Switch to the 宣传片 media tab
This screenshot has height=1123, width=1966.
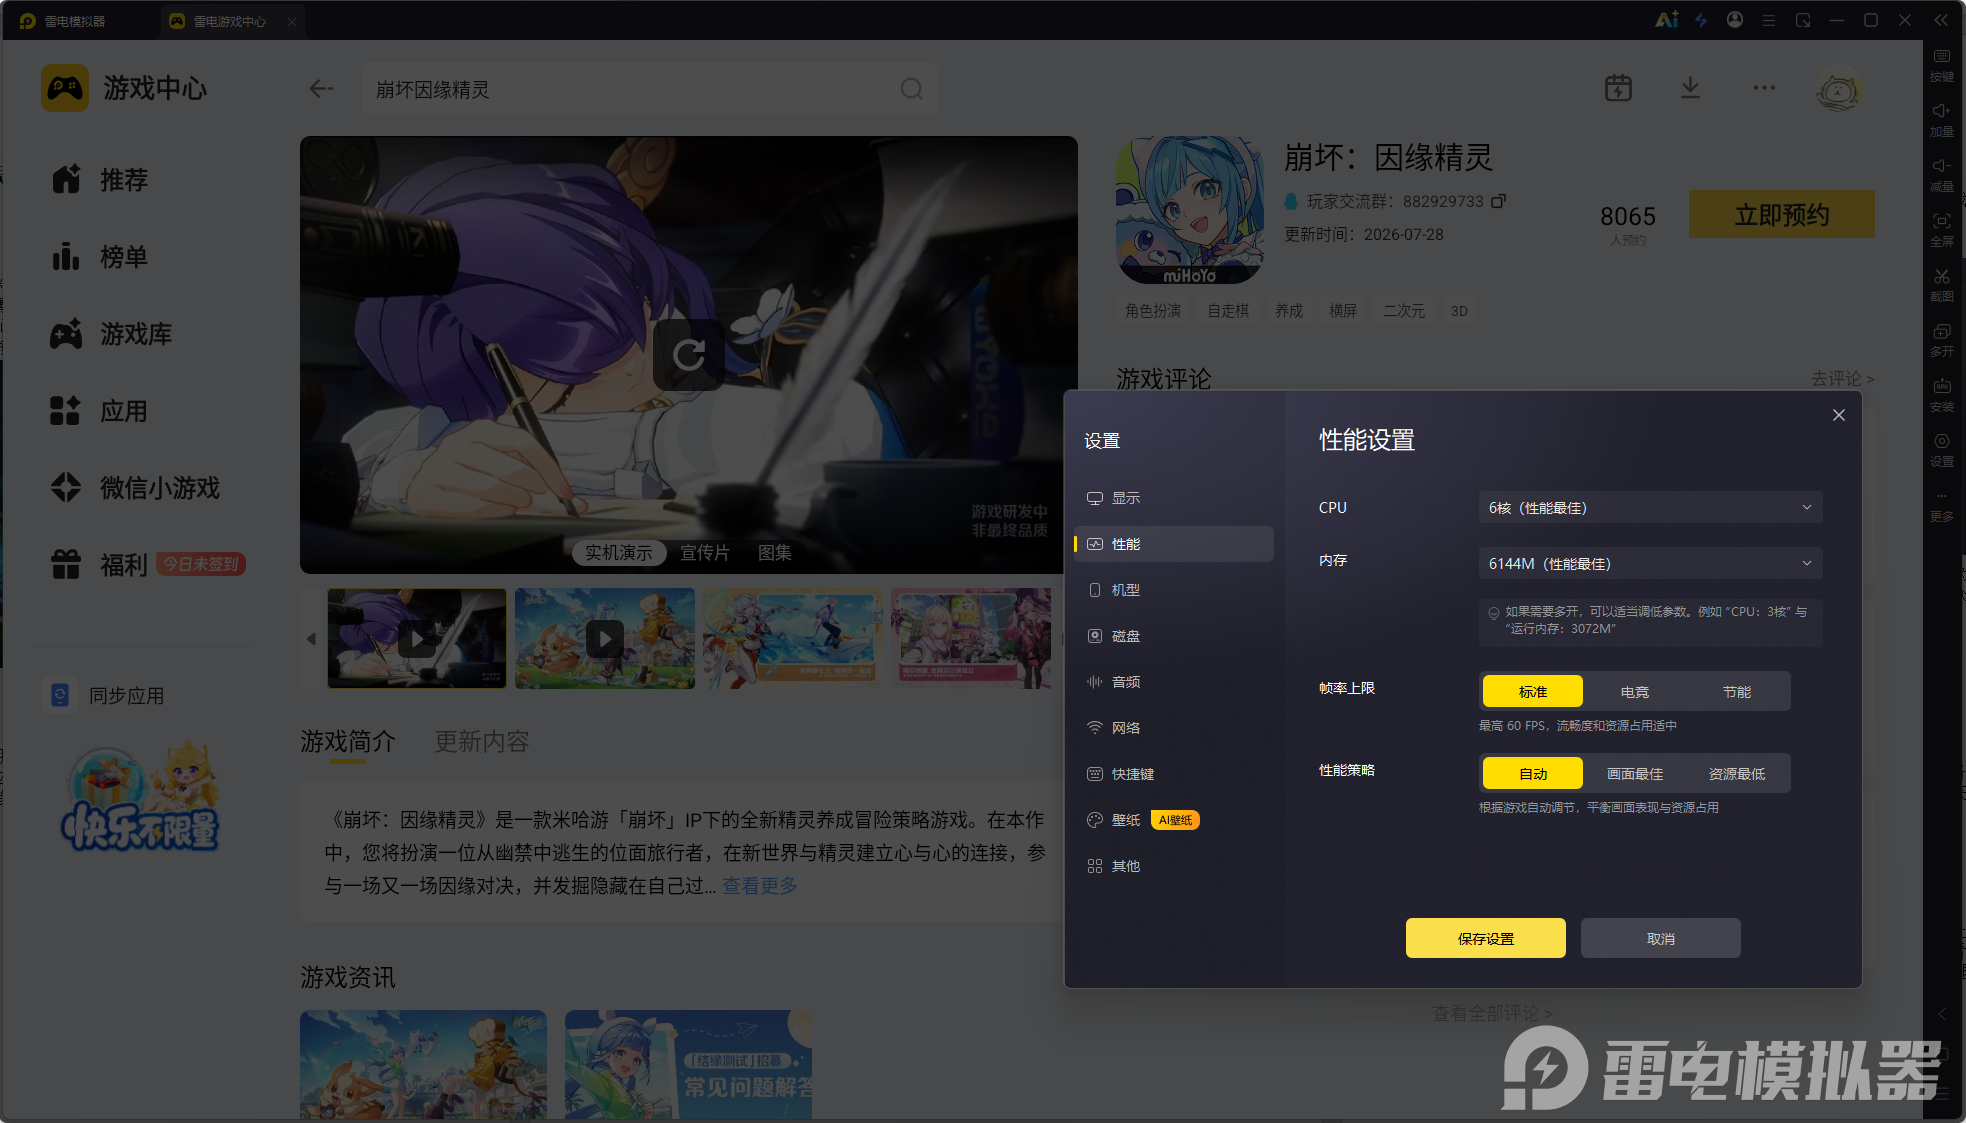pos(705,553)
